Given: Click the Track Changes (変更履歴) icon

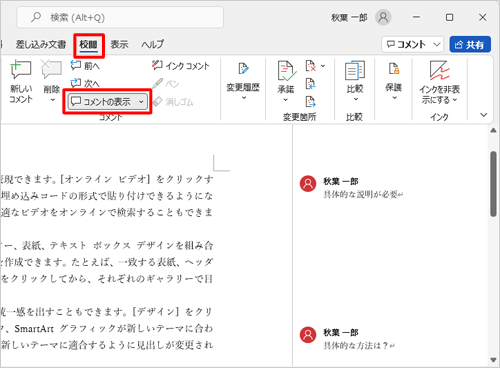Looking at the screenshot, I should 243,69.
